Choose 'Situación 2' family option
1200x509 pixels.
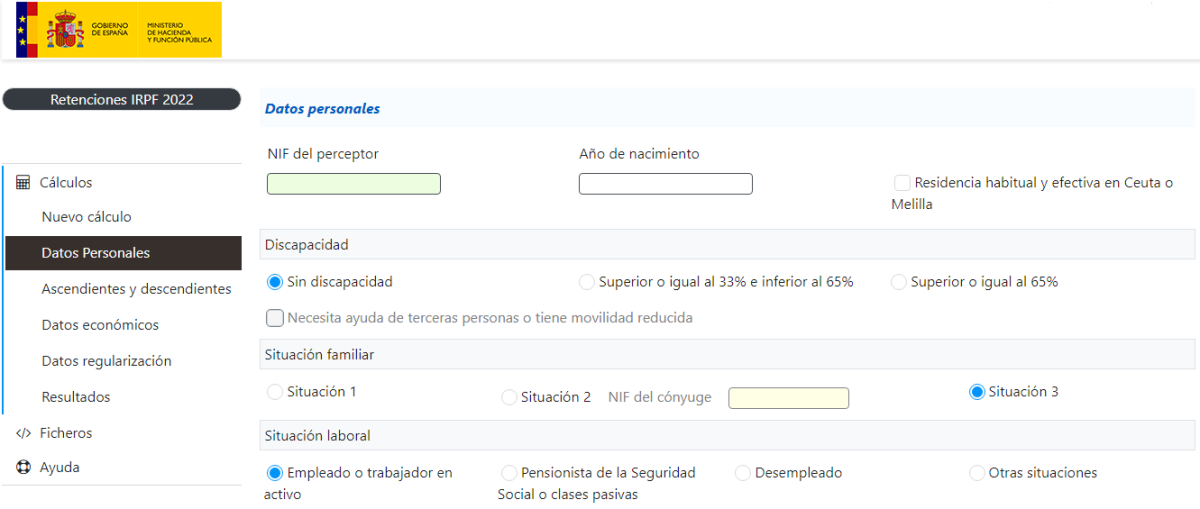[x=509, y=397]
